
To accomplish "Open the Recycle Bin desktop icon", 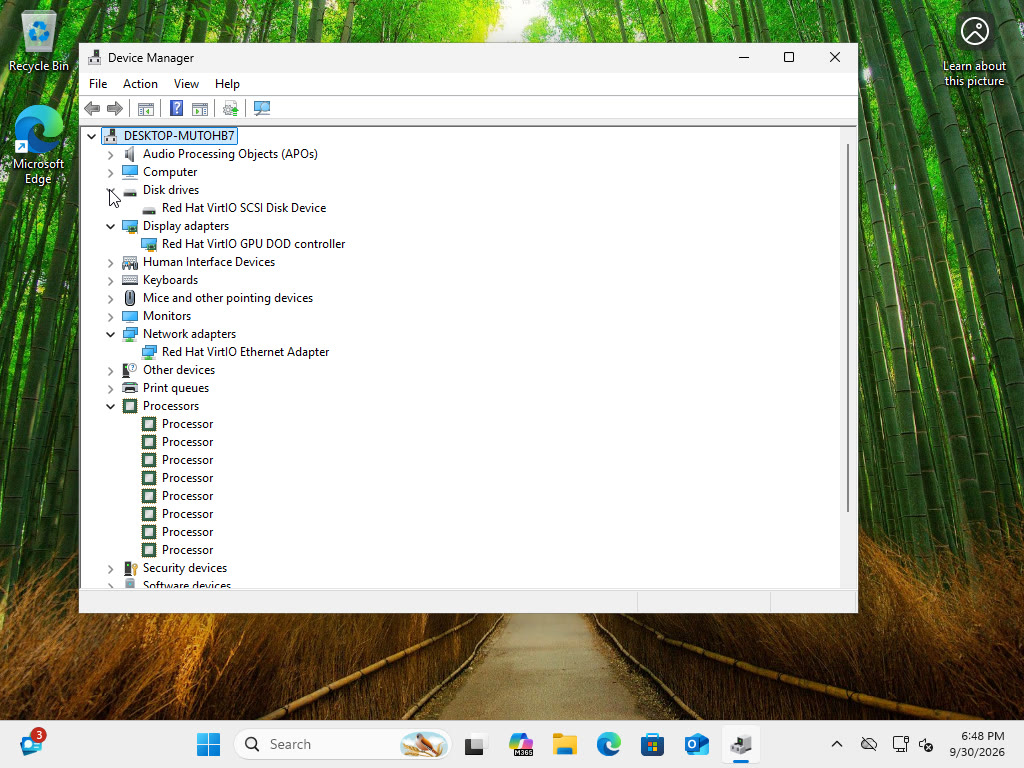I will coord(39,41).
